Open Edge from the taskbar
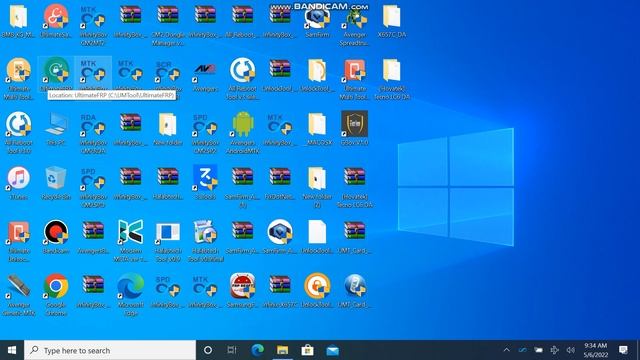Screen dimensions: 640x360 coord(257,350)
